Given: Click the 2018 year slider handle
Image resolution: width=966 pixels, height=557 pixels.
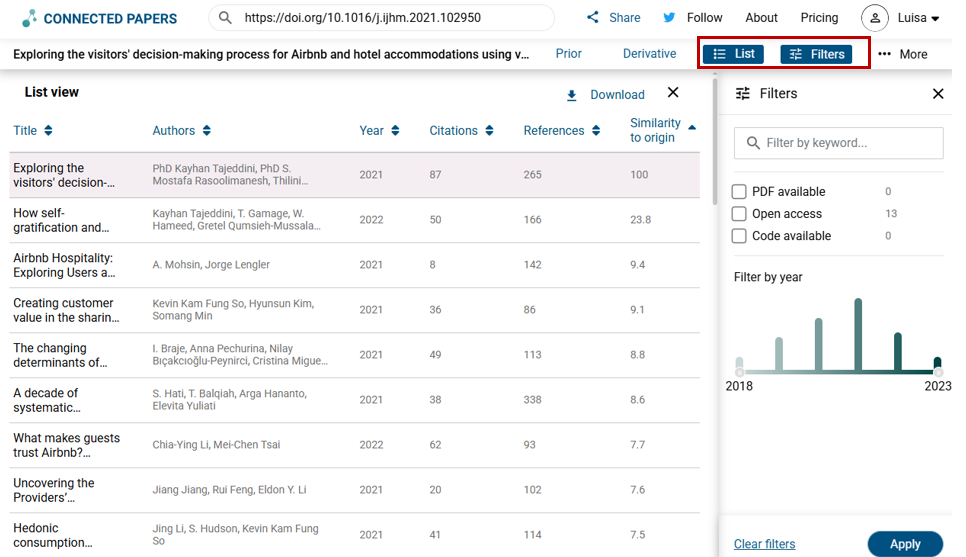Looking at the screenshot, I should point(740,372).
